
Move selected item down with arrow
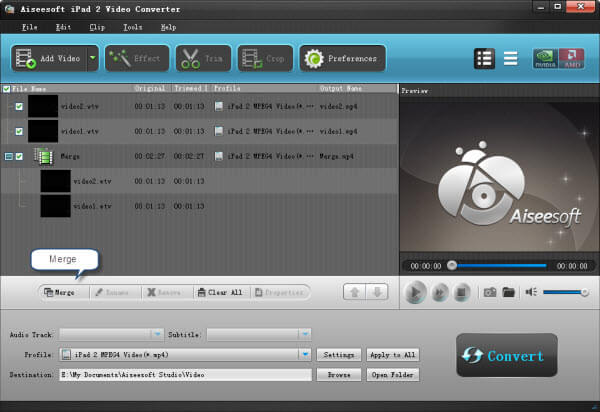377,293
